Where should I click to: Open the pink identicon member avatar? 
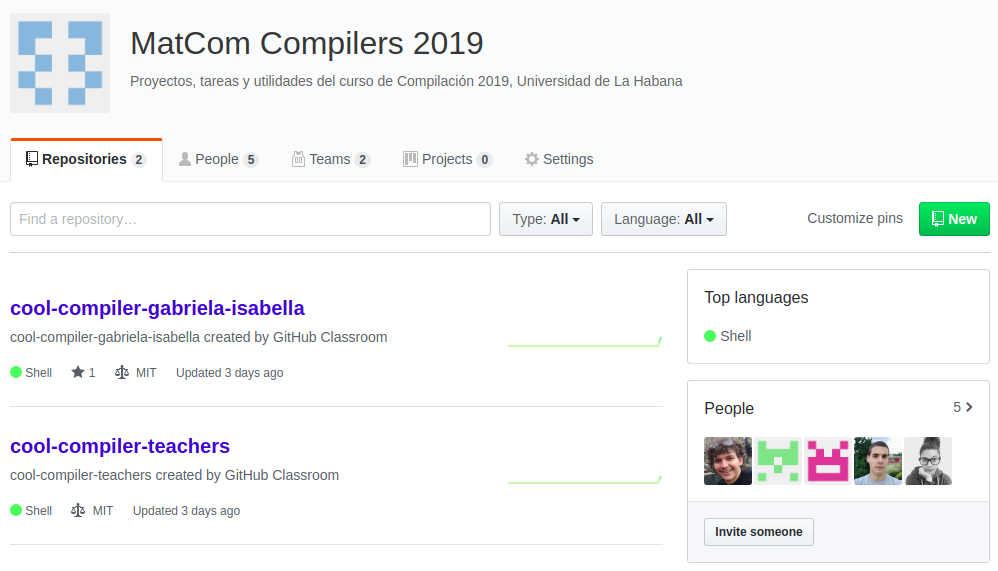click(828, 461)
